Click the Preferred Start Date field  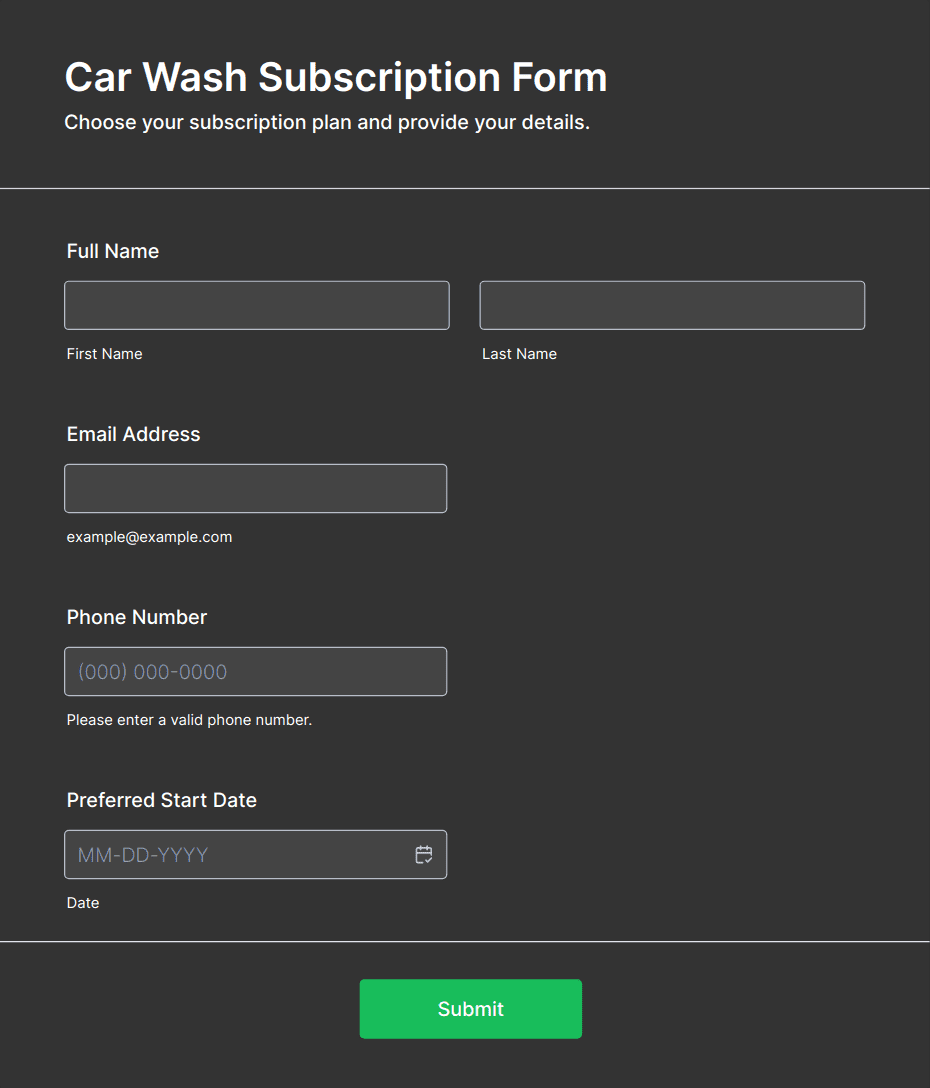255,854
